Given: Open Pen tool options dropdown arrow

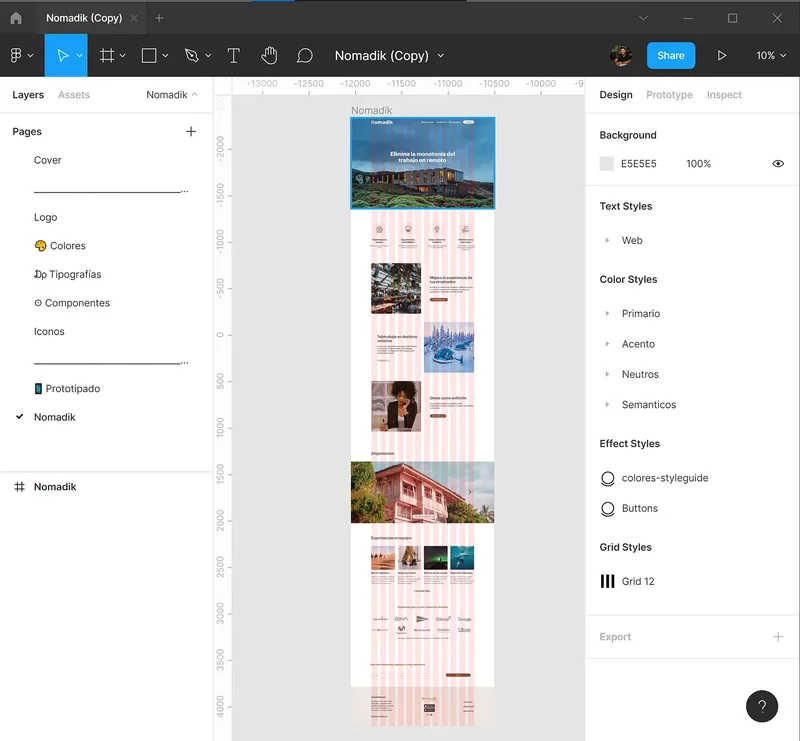Looking at the screenshot, I should (x=208, y=56).
